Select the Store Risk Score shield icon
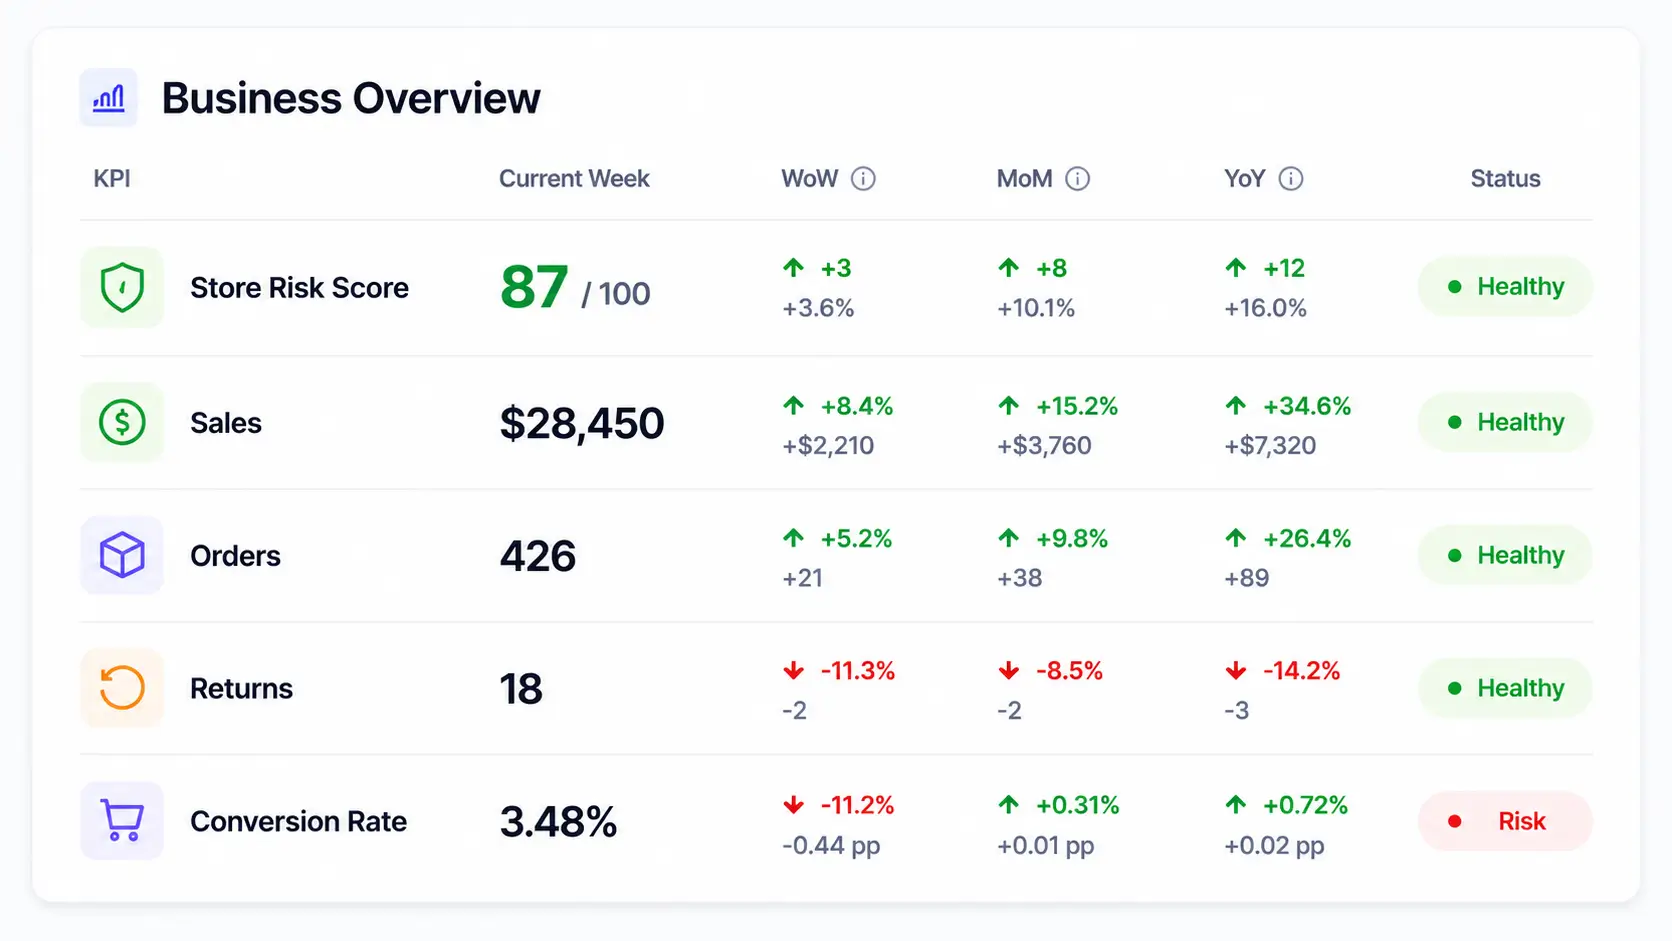Image resolution: width=1672 pixels, height=941 pixels. (x=122, y=287)
